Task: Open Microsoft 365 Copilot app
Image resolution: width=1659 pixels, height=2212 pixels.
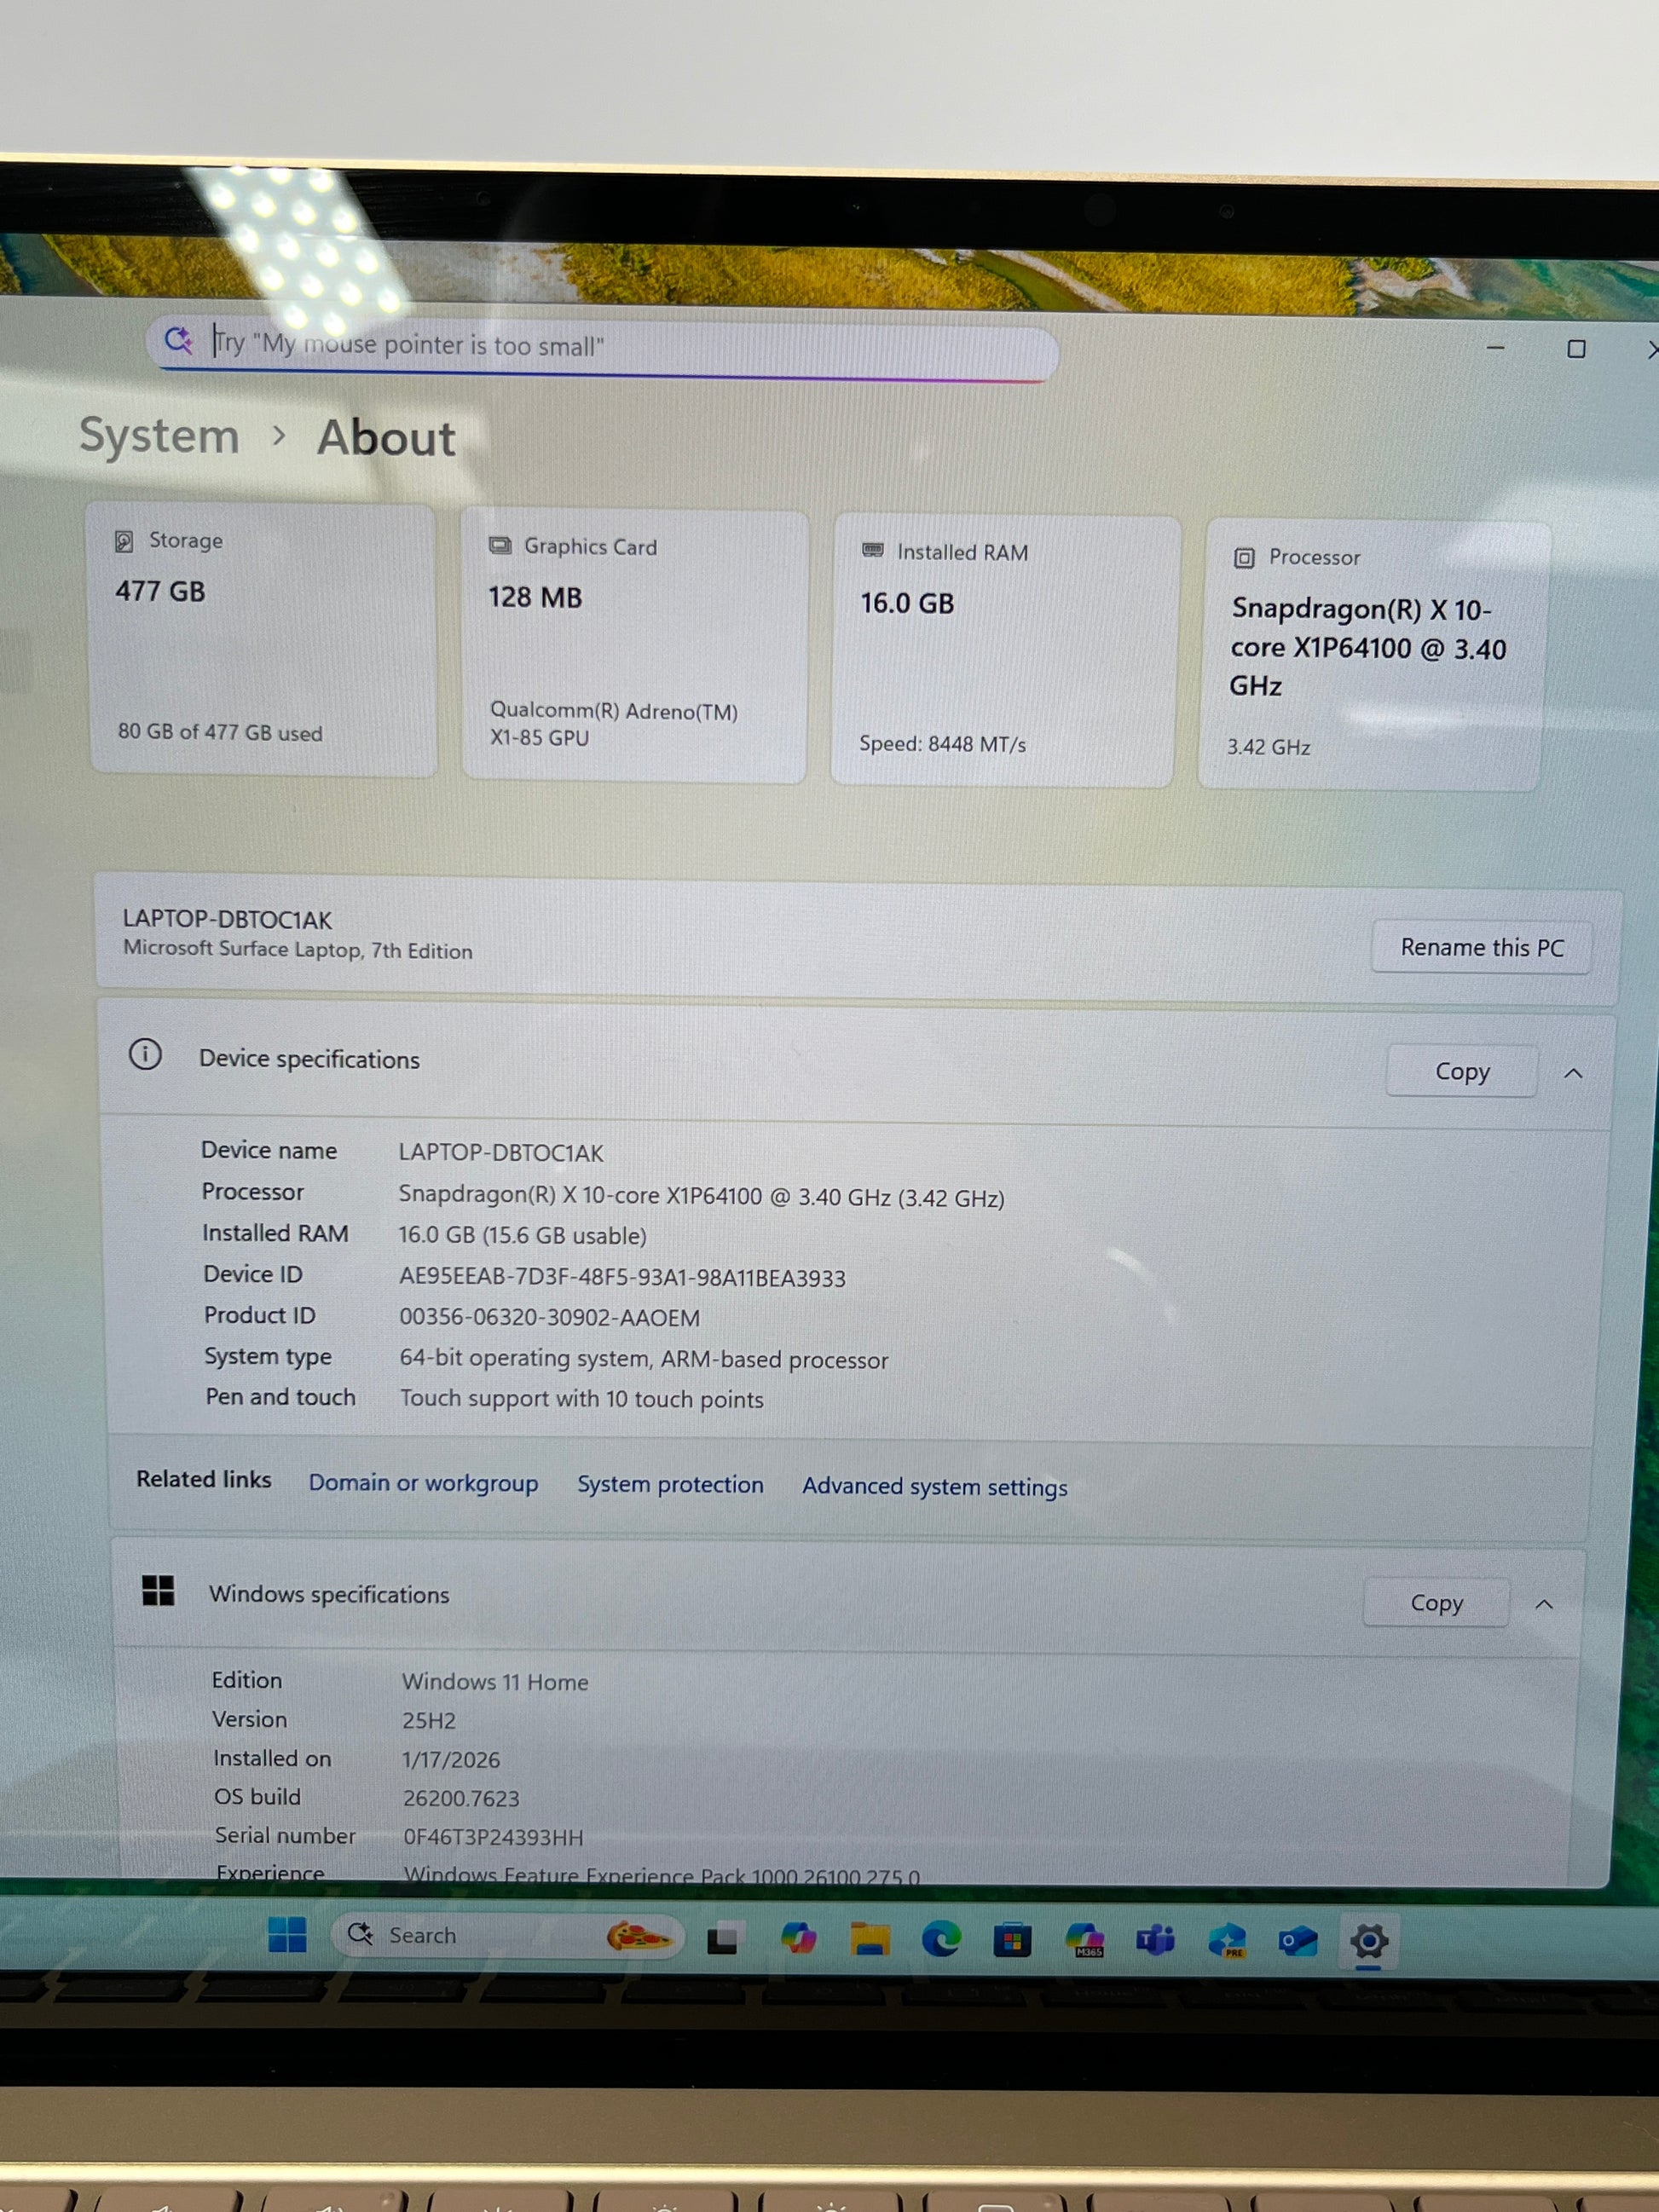Action: point(1085,1941)
